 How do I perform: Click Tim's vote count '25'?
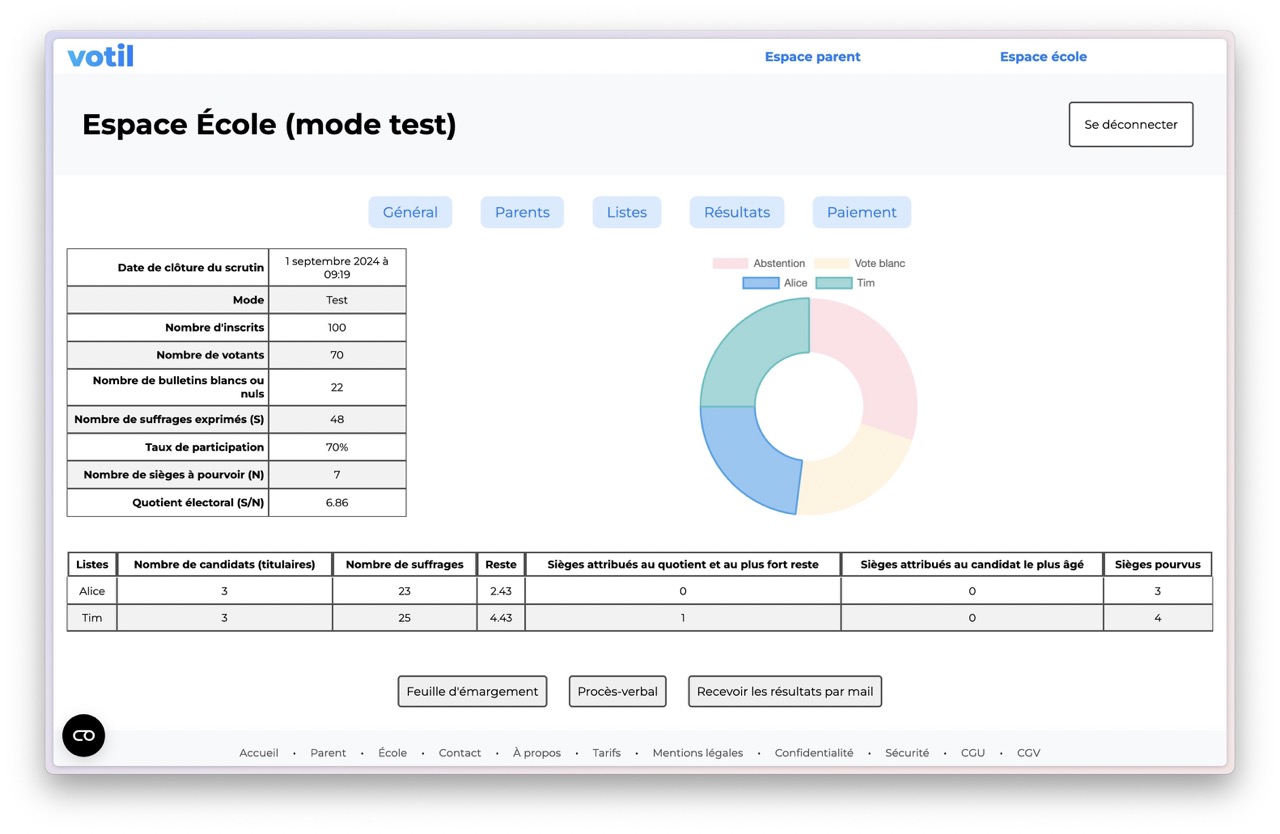(x=404, y=618)
